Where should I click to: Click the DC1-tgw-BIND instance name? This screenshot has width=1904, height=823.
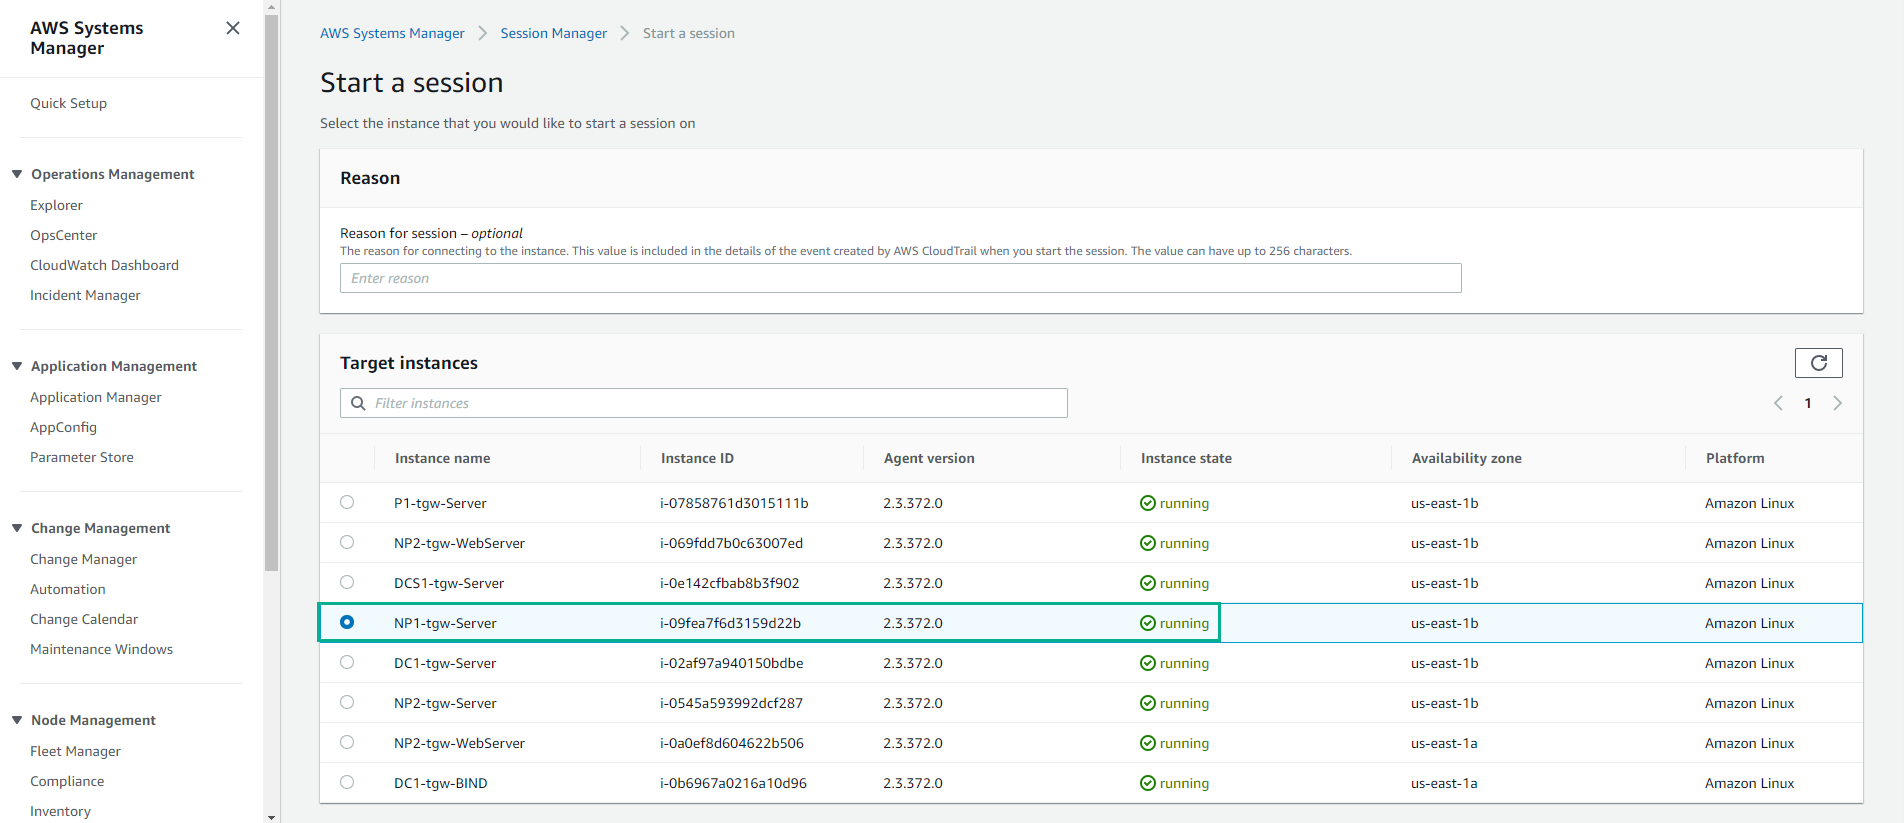[x=441, y=783]
